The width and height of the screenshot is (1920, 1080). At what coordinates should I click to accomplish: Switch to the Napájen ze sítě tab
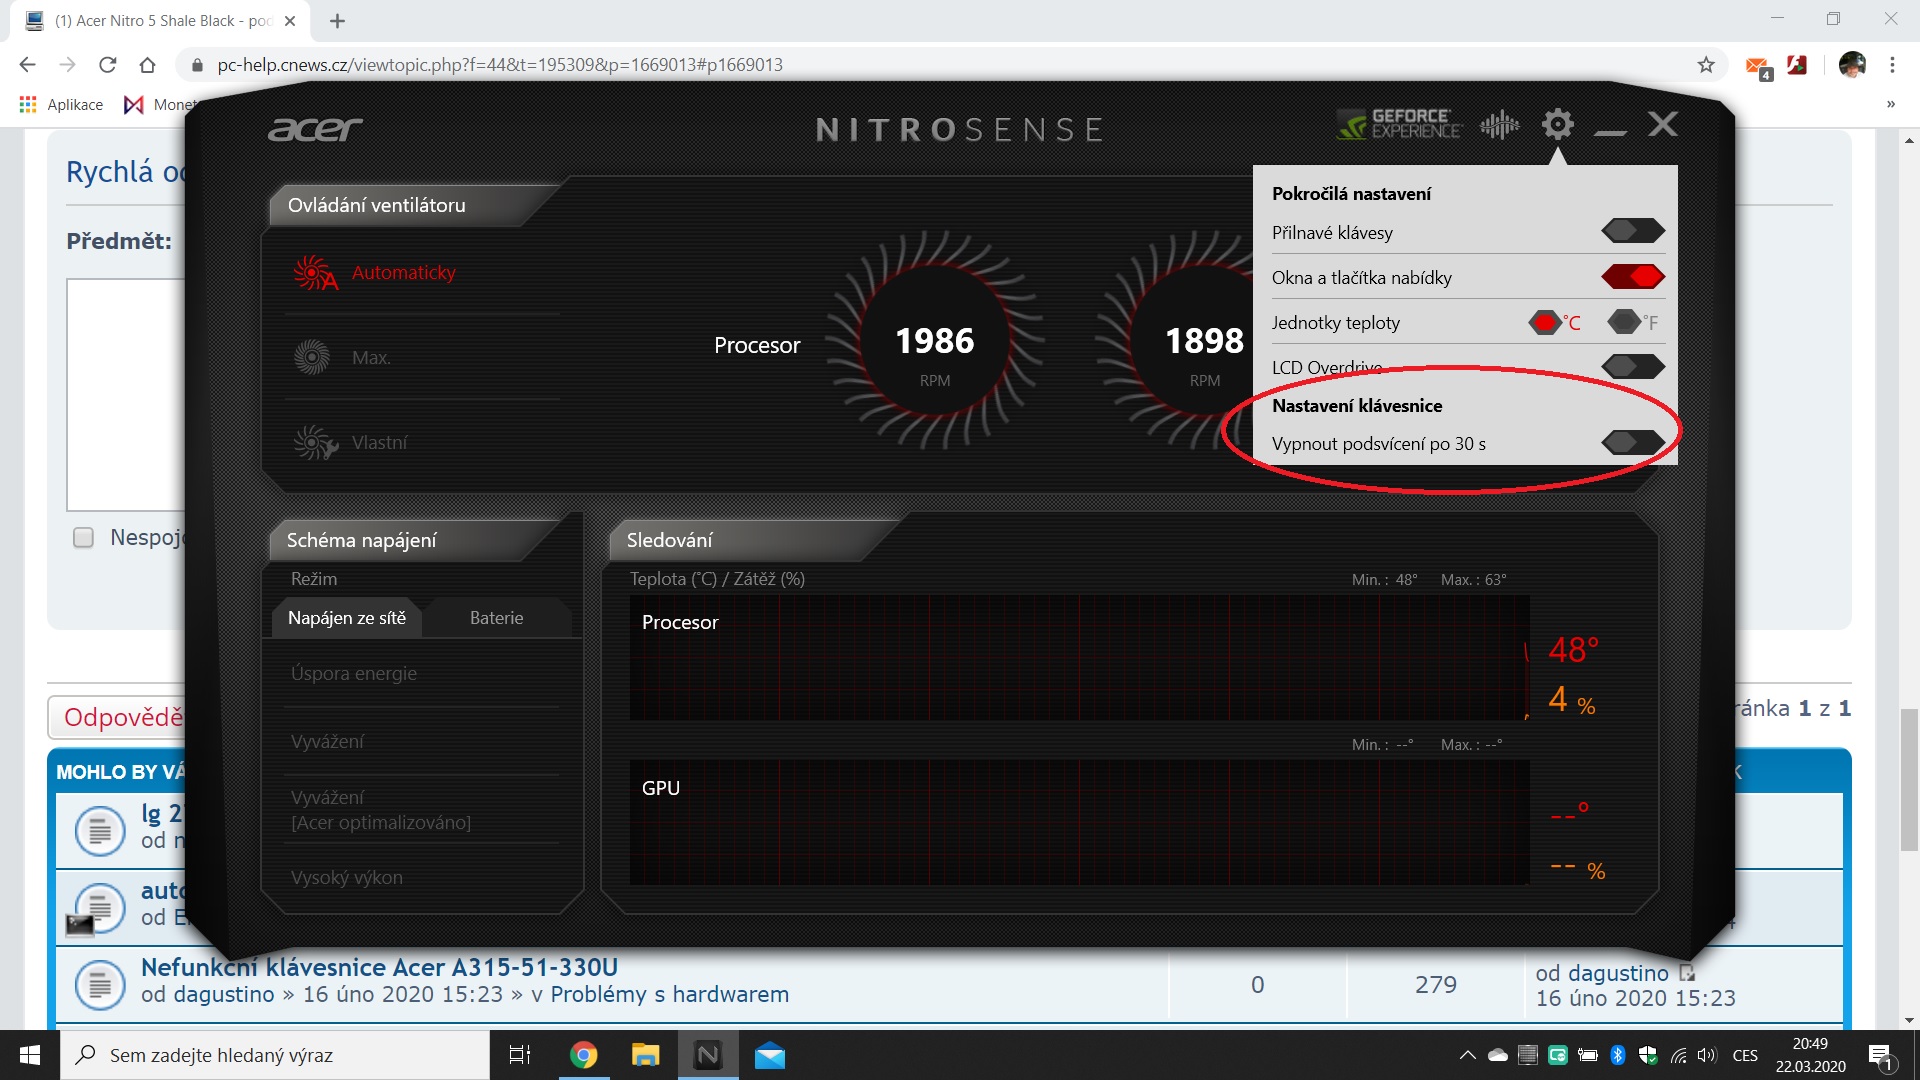[347, 618]
